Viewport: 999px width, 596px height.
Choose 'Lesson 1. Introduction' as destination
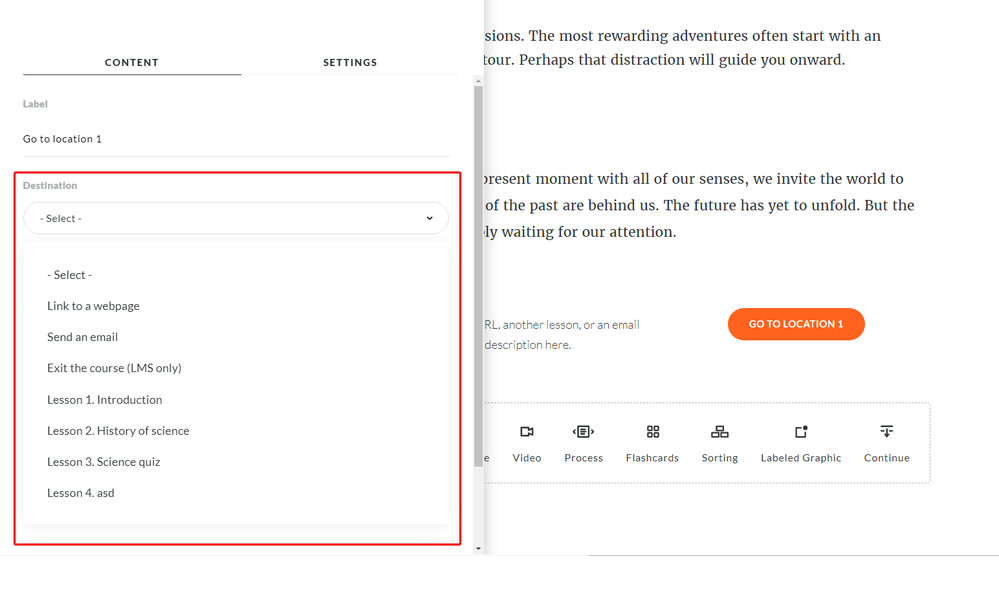[104, 399]
